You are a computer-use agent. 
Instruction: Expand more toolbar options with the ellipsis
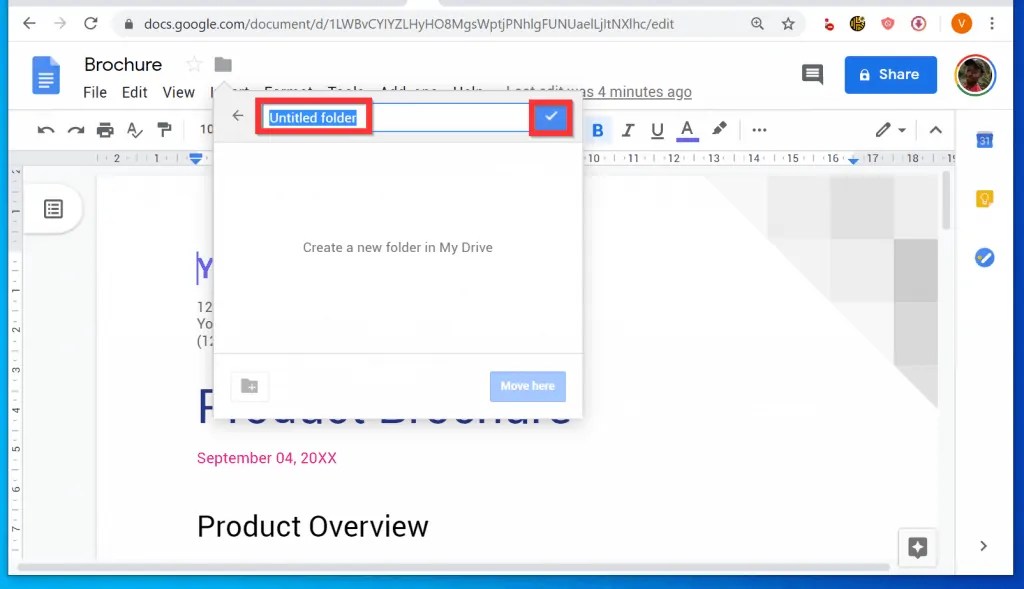(x=760, y=130)
